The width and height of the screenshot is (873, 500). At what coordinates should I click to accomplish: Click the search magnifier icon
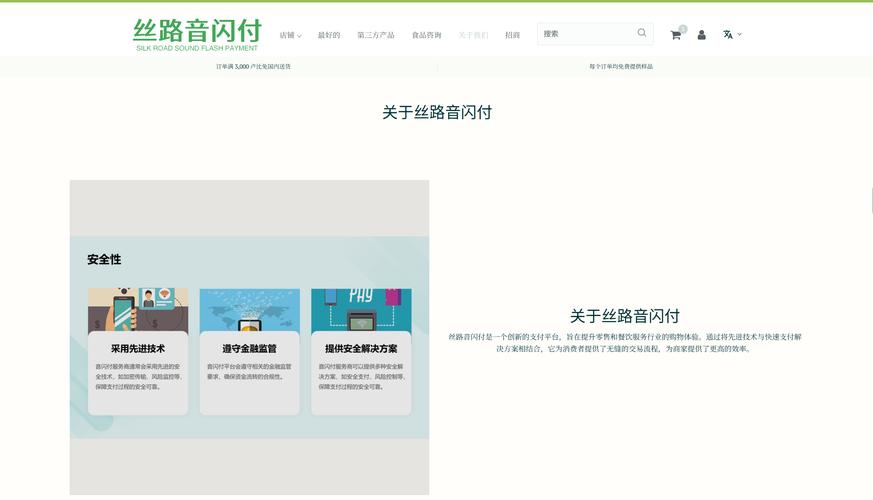[642, 33]
